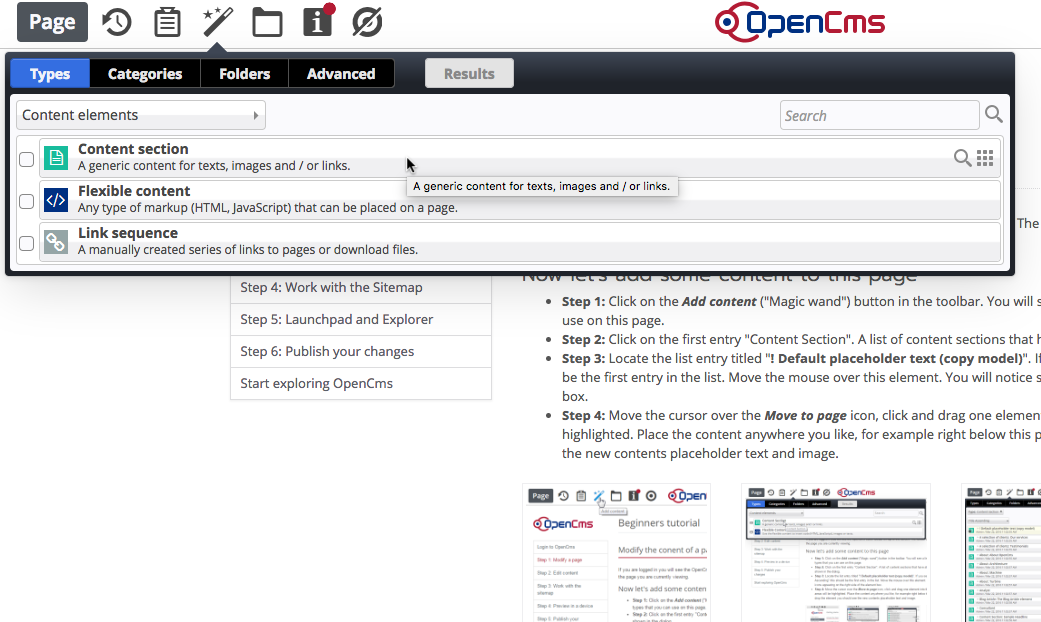Open the gallery folder icon in toolbar
The height and width of the screenshot is (622, 1041).
click(267, 22)
